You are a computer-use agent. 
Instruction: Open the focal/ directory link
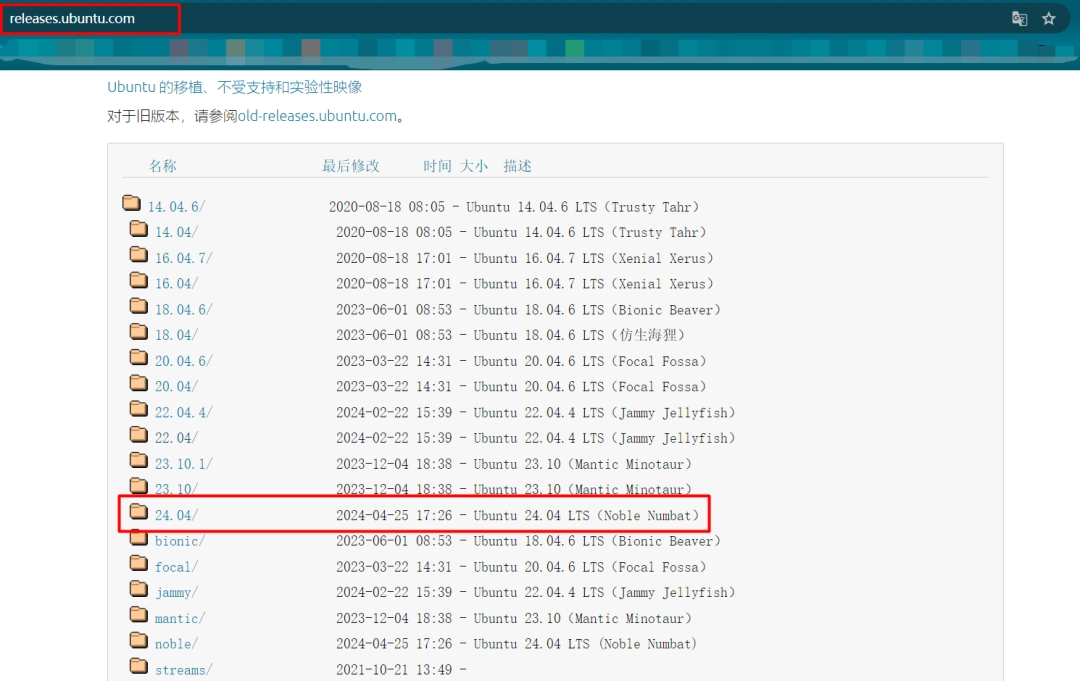coord(176,567)
